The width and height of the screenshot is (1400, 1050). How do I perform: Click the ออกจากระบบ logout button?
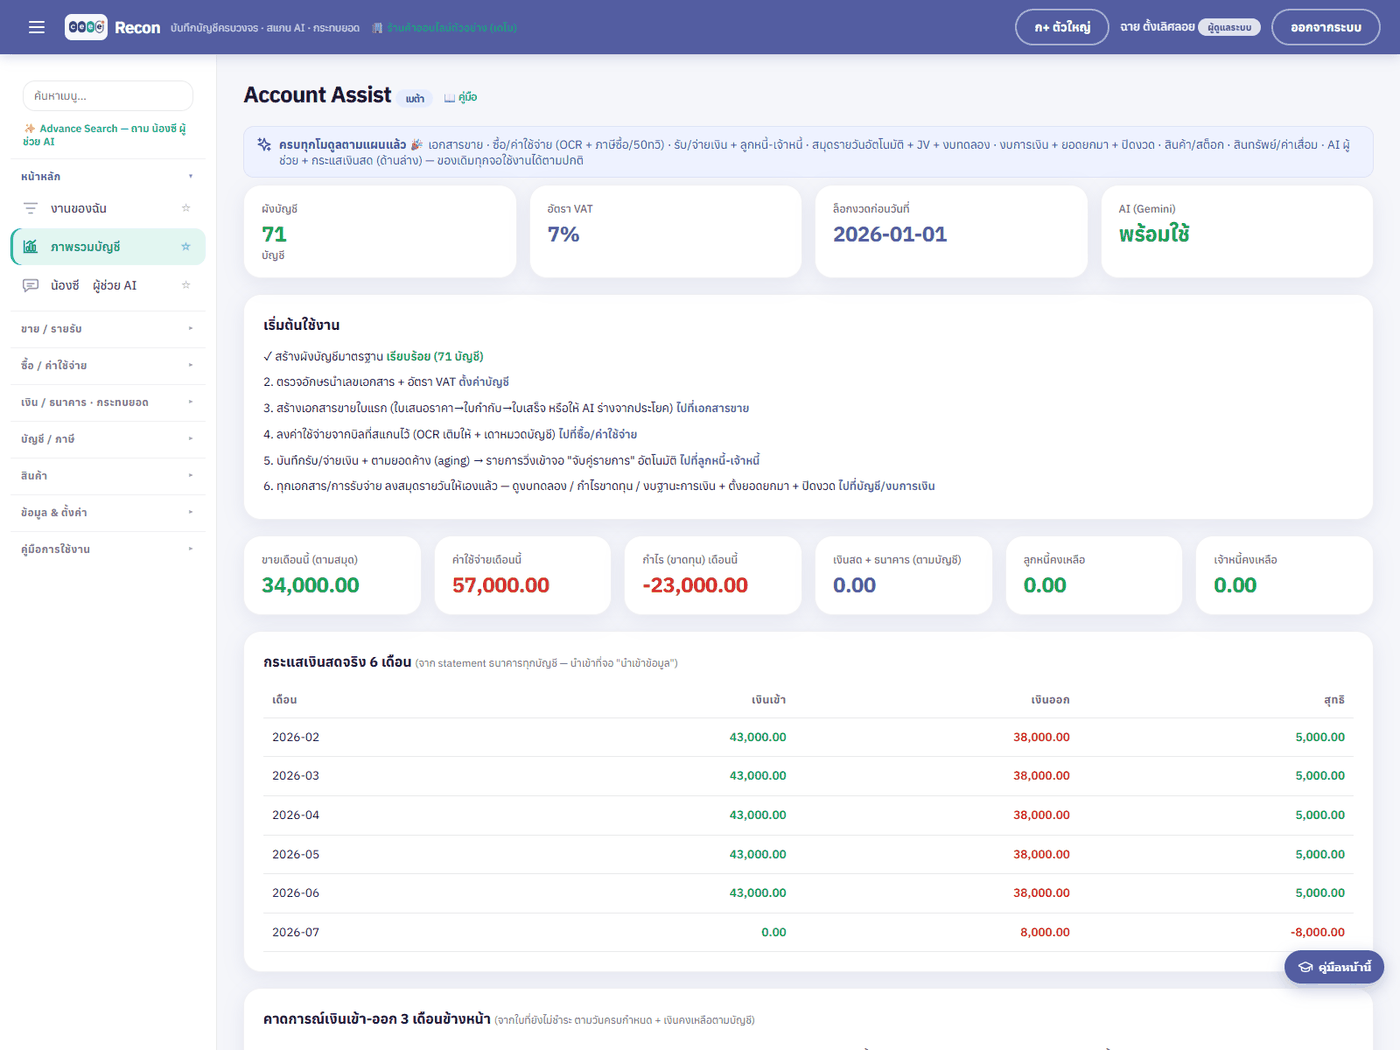(x=1326, y=27)
